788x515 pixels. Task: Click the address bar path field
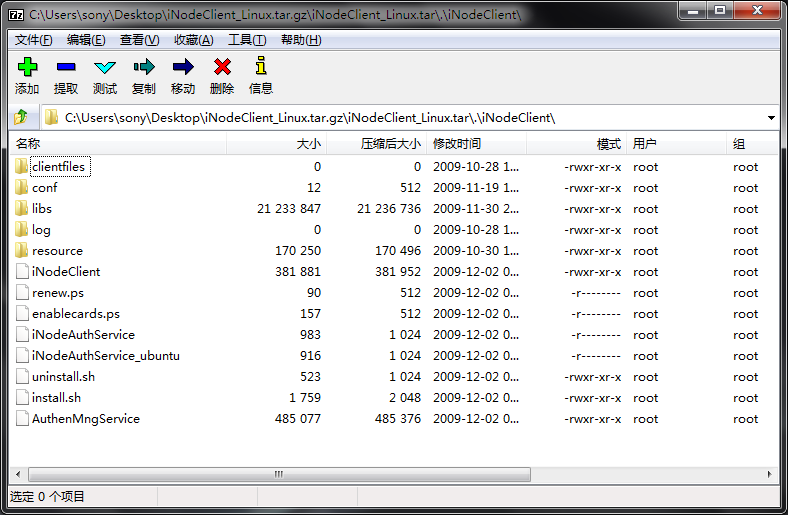coord(402,118)
